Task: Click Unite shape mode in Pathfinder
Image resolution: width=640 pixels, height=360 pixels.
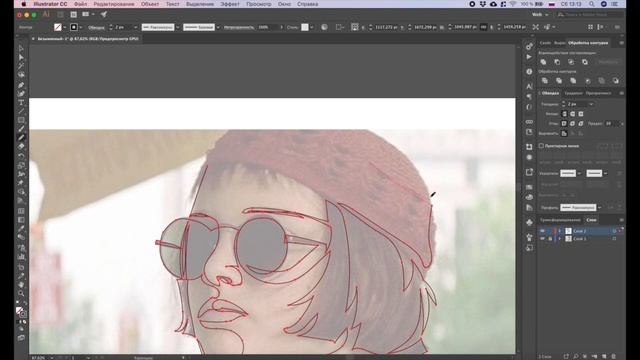Action: (543, 62)
